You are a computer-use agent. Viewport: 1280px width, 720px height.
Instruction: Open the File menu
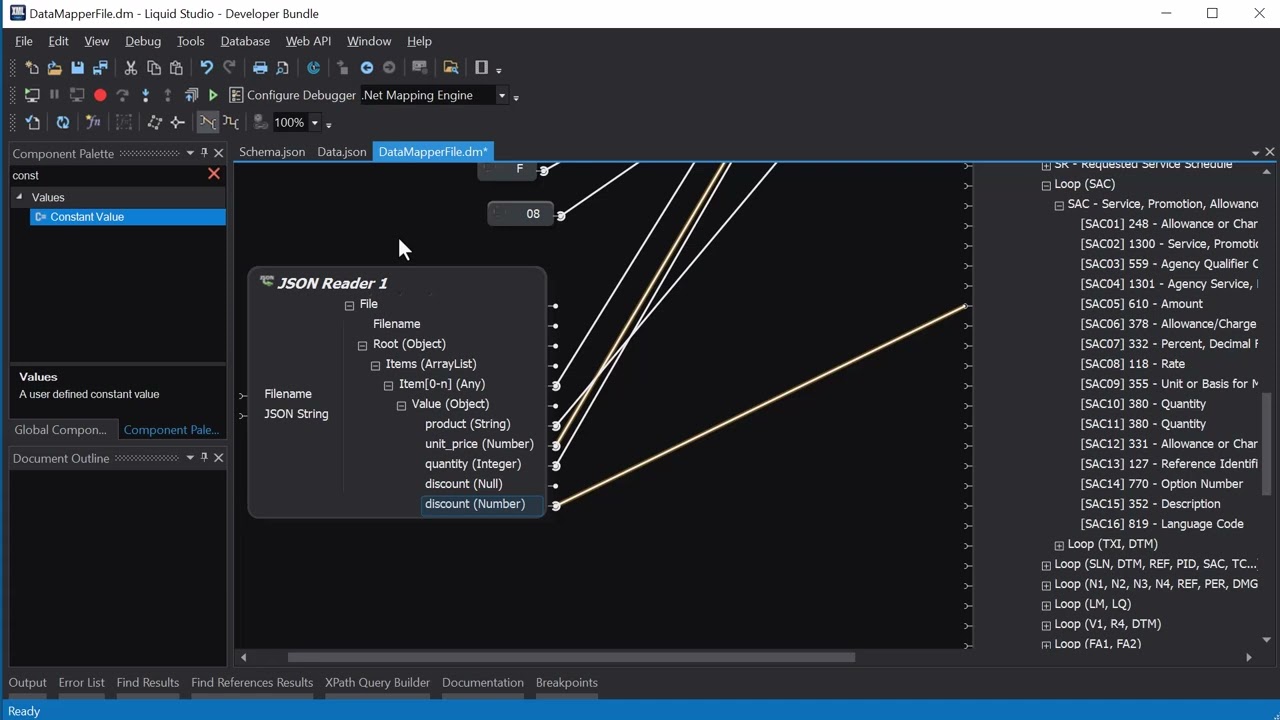click(24, 41)
